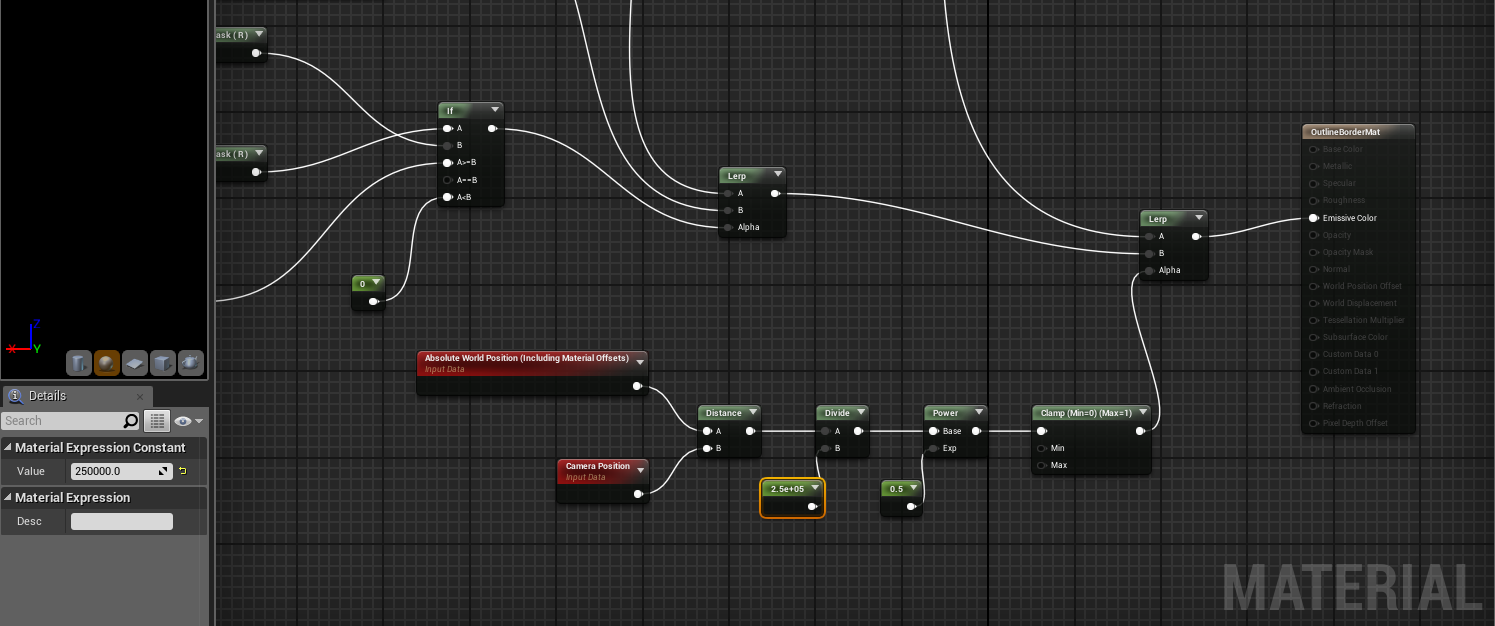1495x626 pixels.
Task: Open the Distance node header dropdown
Action: pos(752,412)
